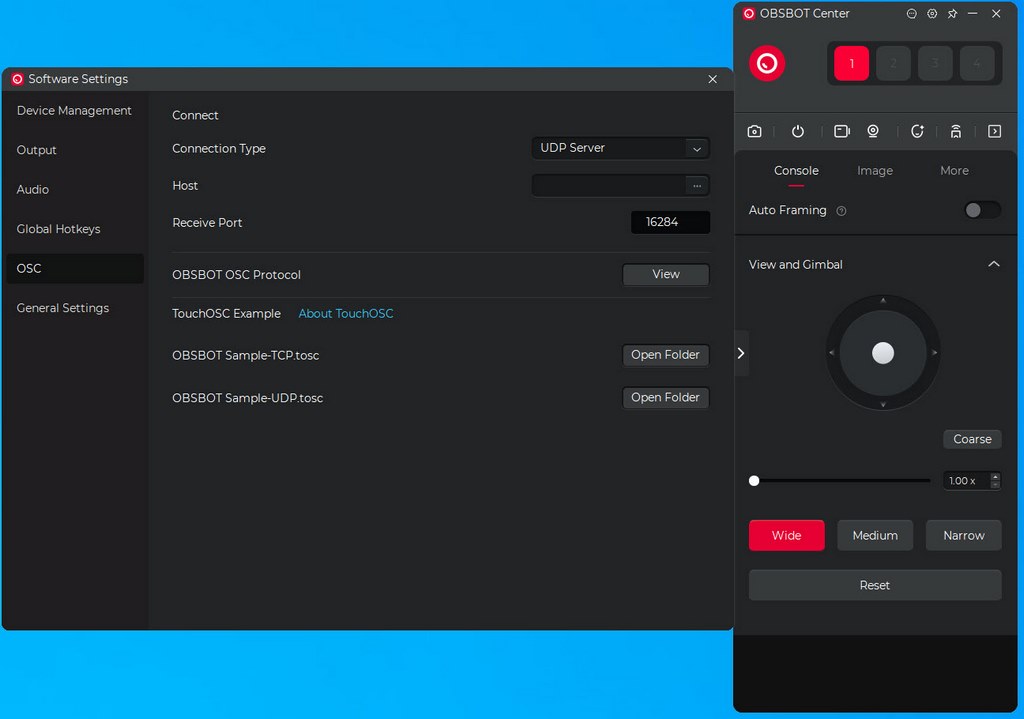The width and height of the screenshot is (1024, 719).
Task: Click the boxed arrow icon in toolbar
Action: click(x=994, y=131)
